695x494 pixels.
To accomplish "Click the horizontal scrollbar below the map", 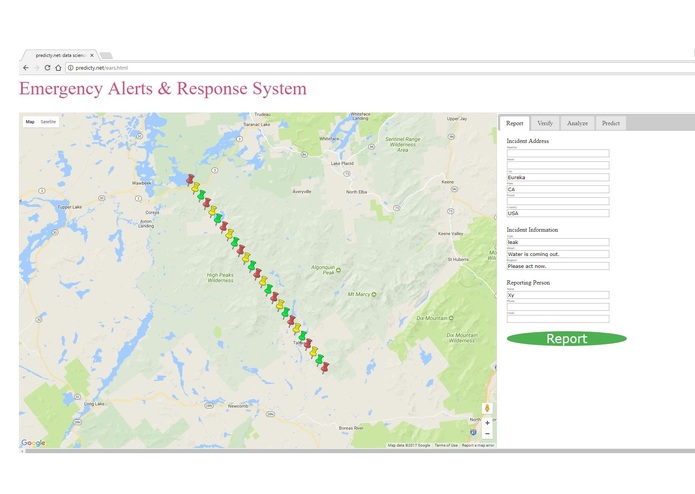I will pyautogui.click(x=359, y=451).
